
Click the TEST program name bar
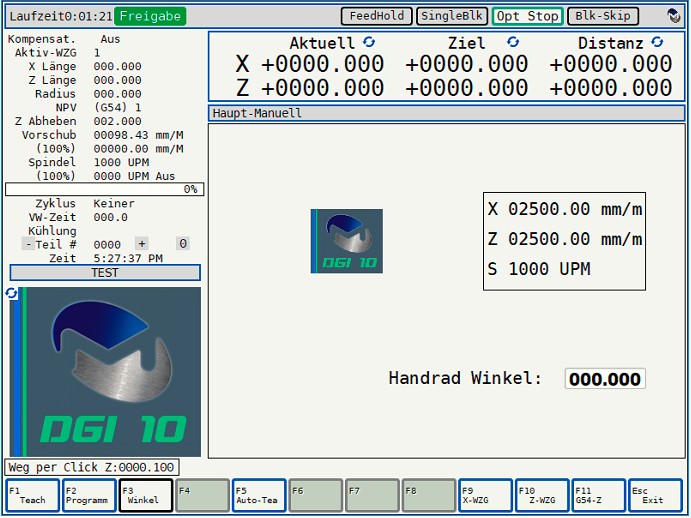(105, 272)
